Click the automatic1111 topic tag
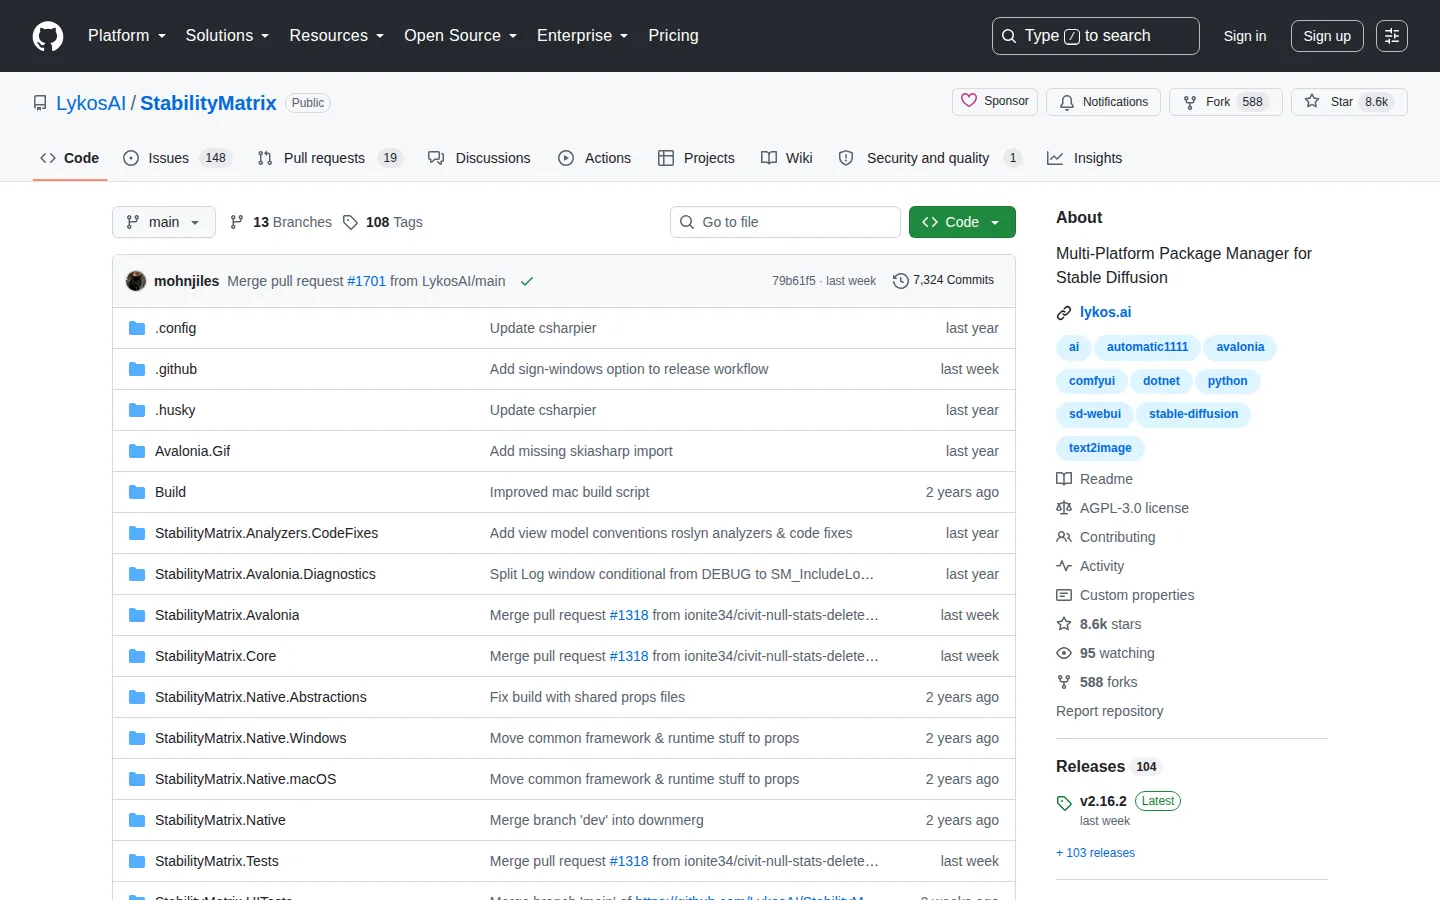 (1147, 347)
